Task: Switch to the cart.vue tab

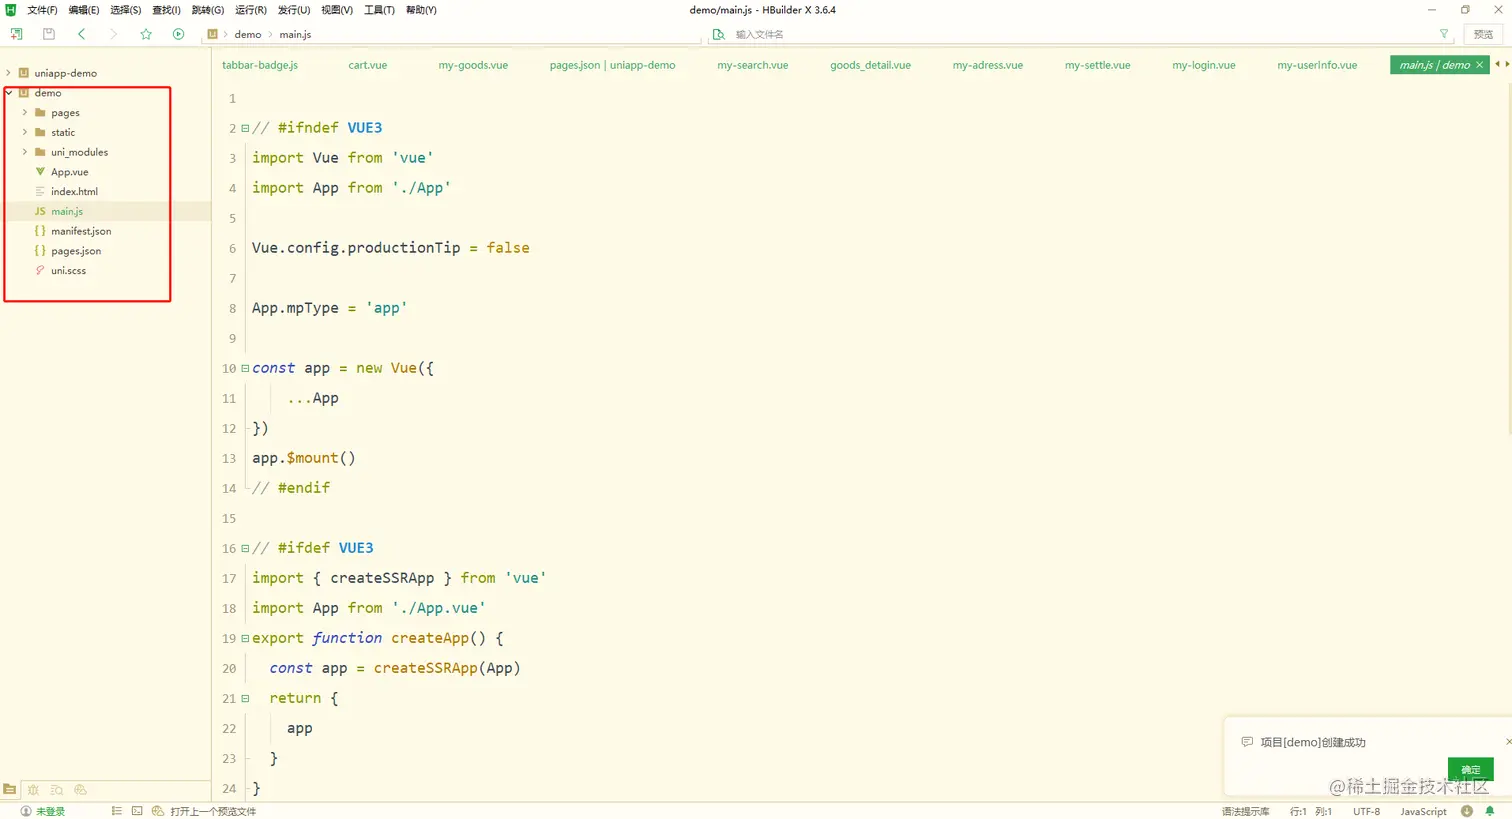Action: tap(368, 65)
